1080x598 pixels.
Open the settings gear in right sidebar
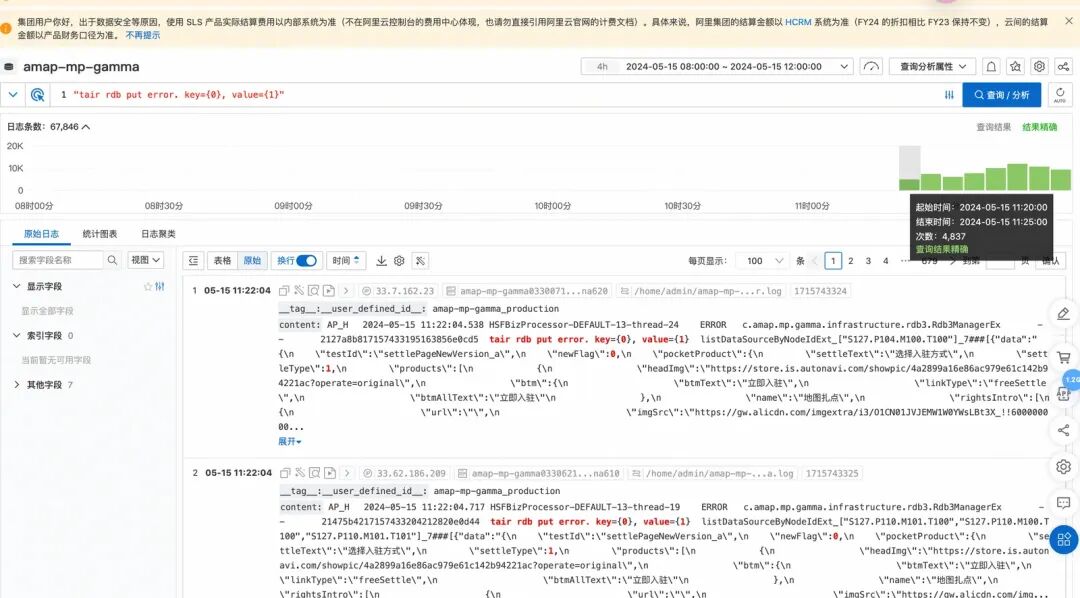coord(1063,467)
